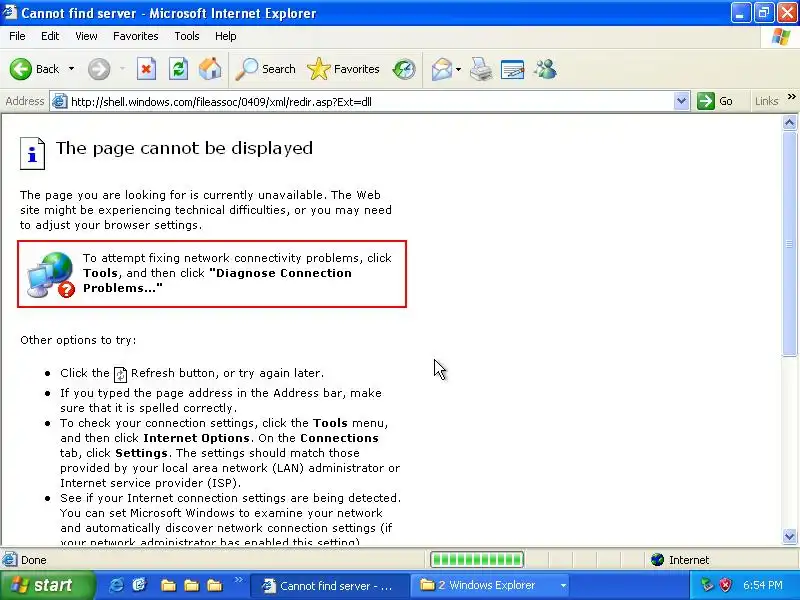Click the page icon in the Address bar
Image resolution: width=800 pixels, height=600 pixels.
60,101
